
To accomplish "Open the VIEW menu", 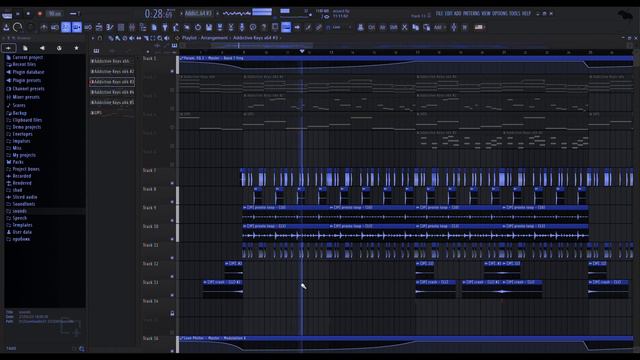I will pos(486,13).
